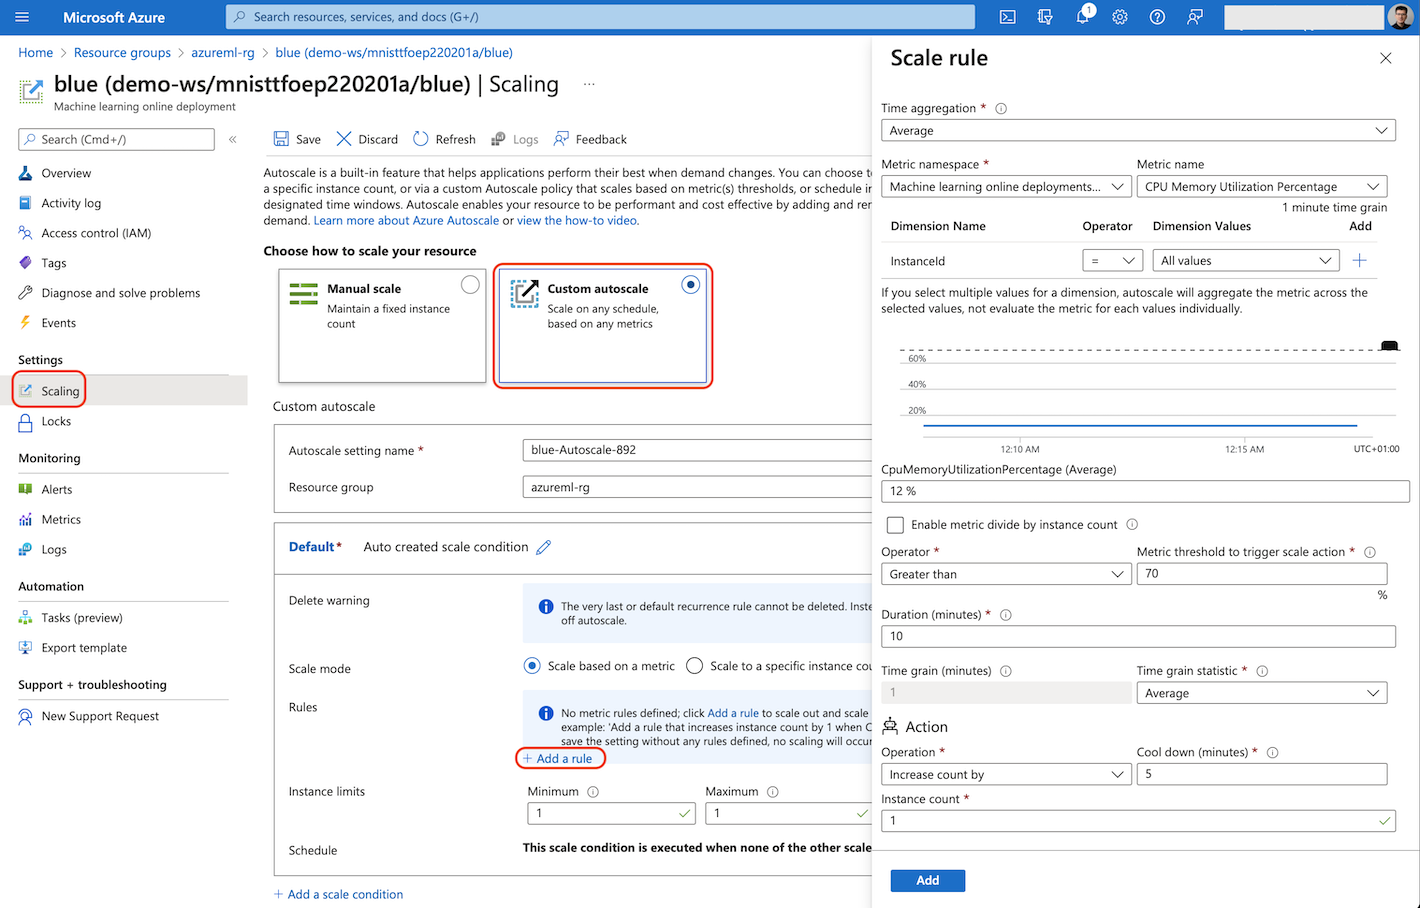Open Access control (IAM) menu item
1420x908 pixels.
coord(96,233)
